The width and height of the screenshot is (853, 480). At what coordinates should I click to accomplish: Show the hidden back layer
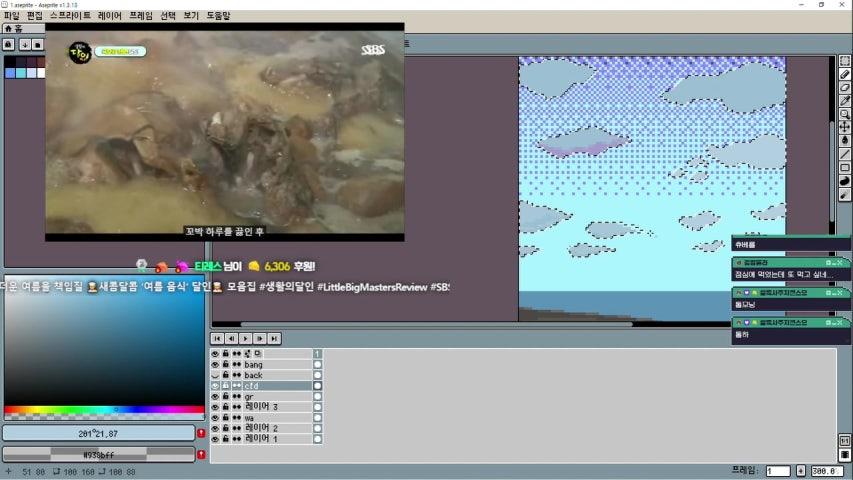[x=215, y=375]
